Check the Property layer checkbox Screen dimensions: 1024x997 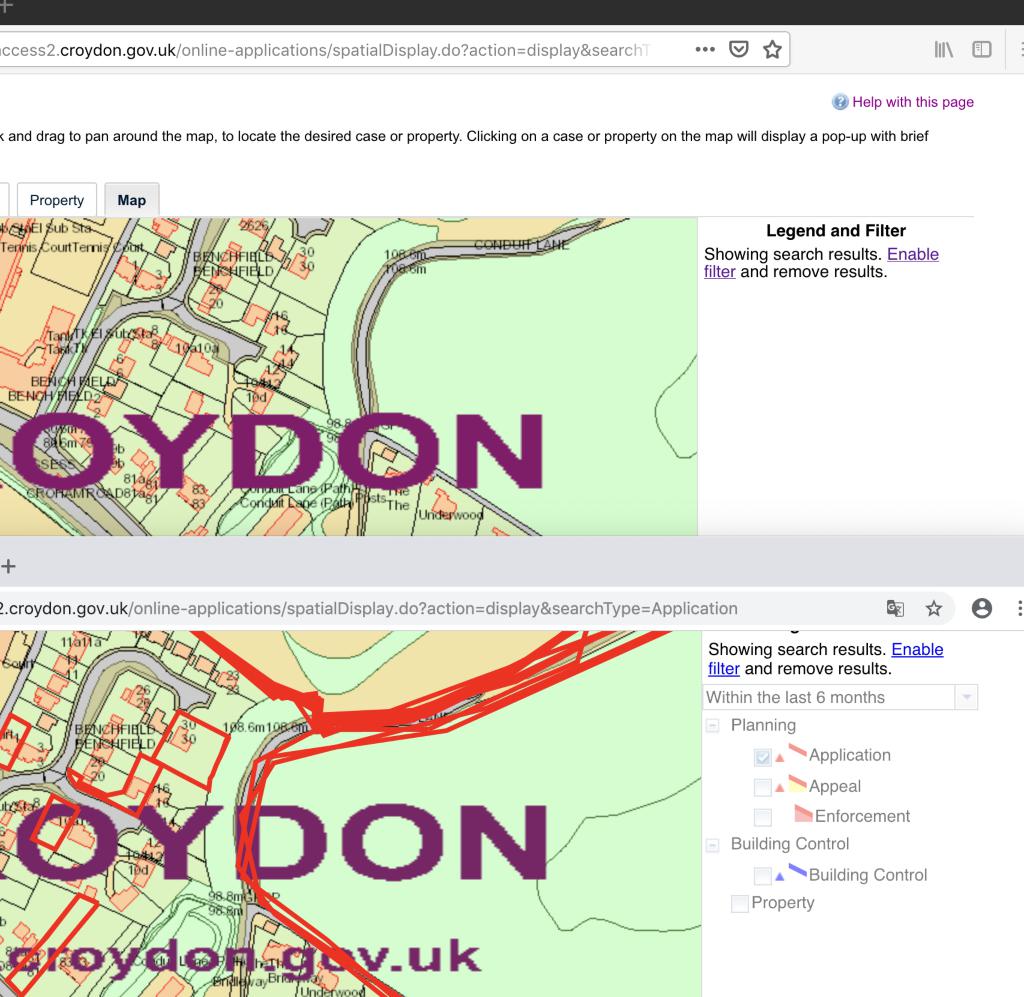pos(739,904)
